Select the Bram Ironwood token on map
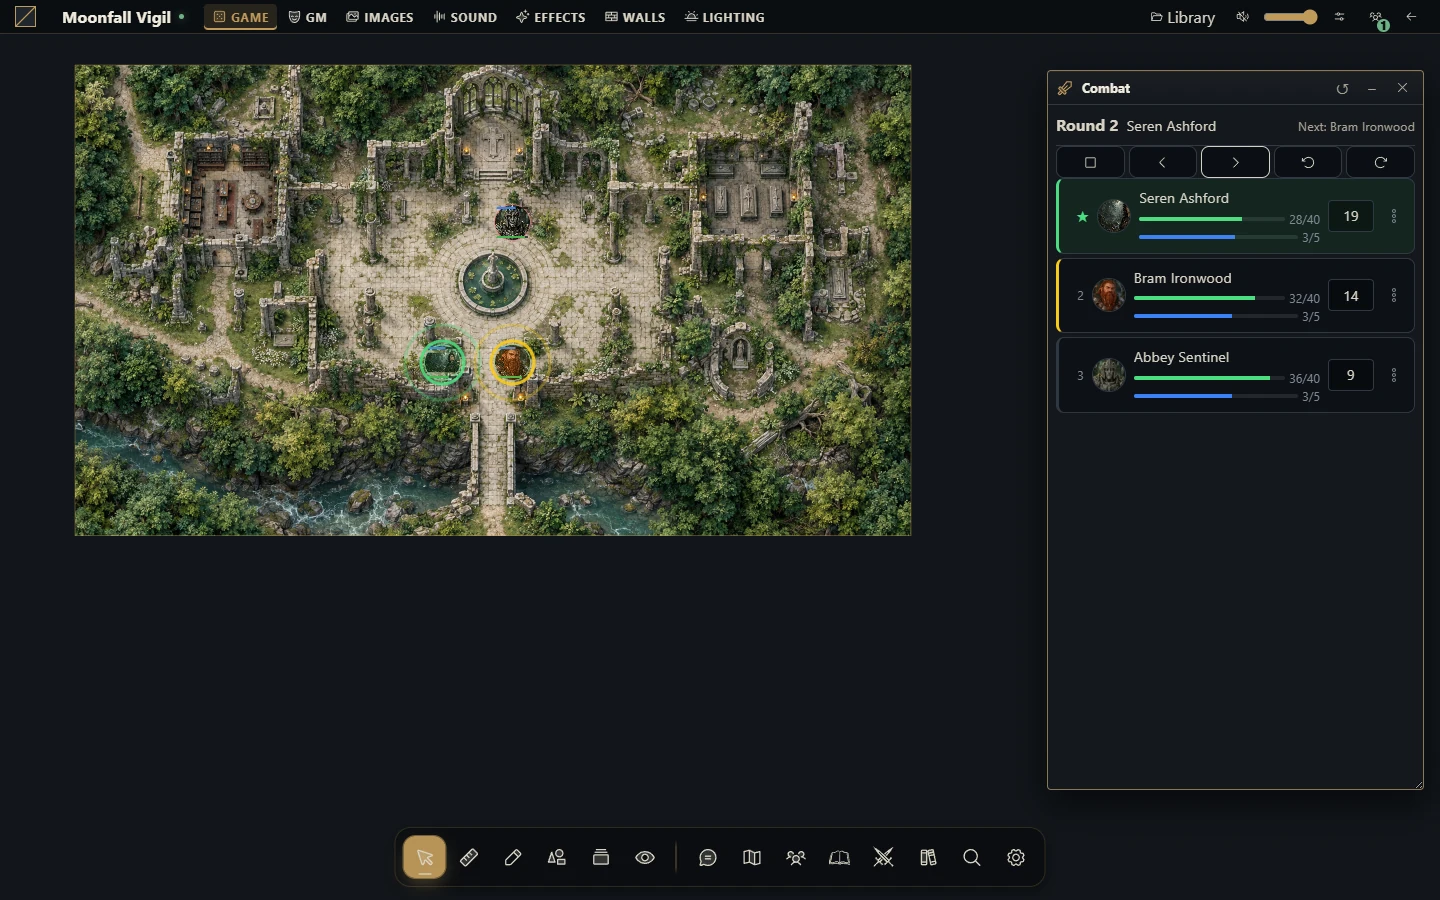The height and width of the screenshot is (900, 1440). pyautogui.click(x=512, y=362)
